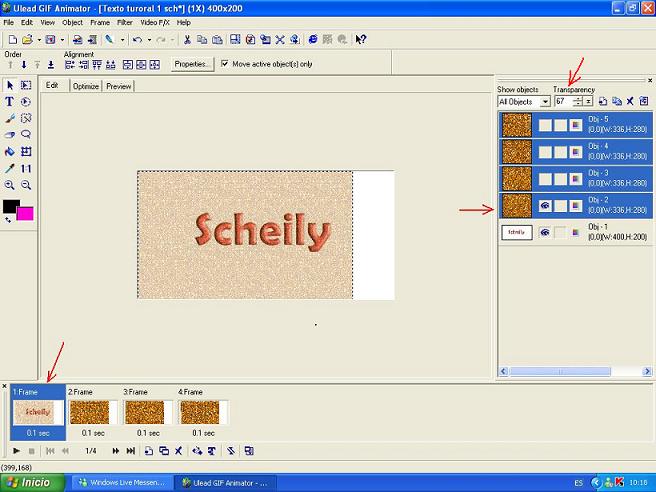Image resolution: width=656 pixels, height=492 pixels.
Task: Click Duplicate Frame icon in frame panel
Action: tap(164, 451)
